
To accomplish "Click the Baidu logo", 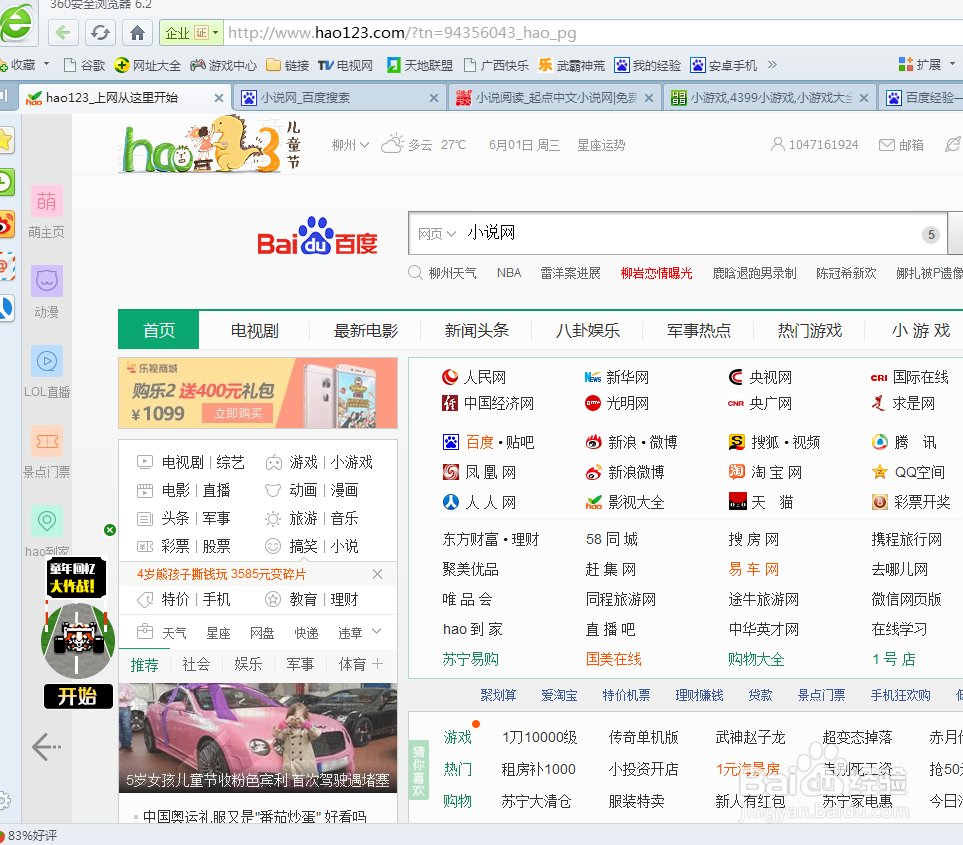I will (317, 236).
